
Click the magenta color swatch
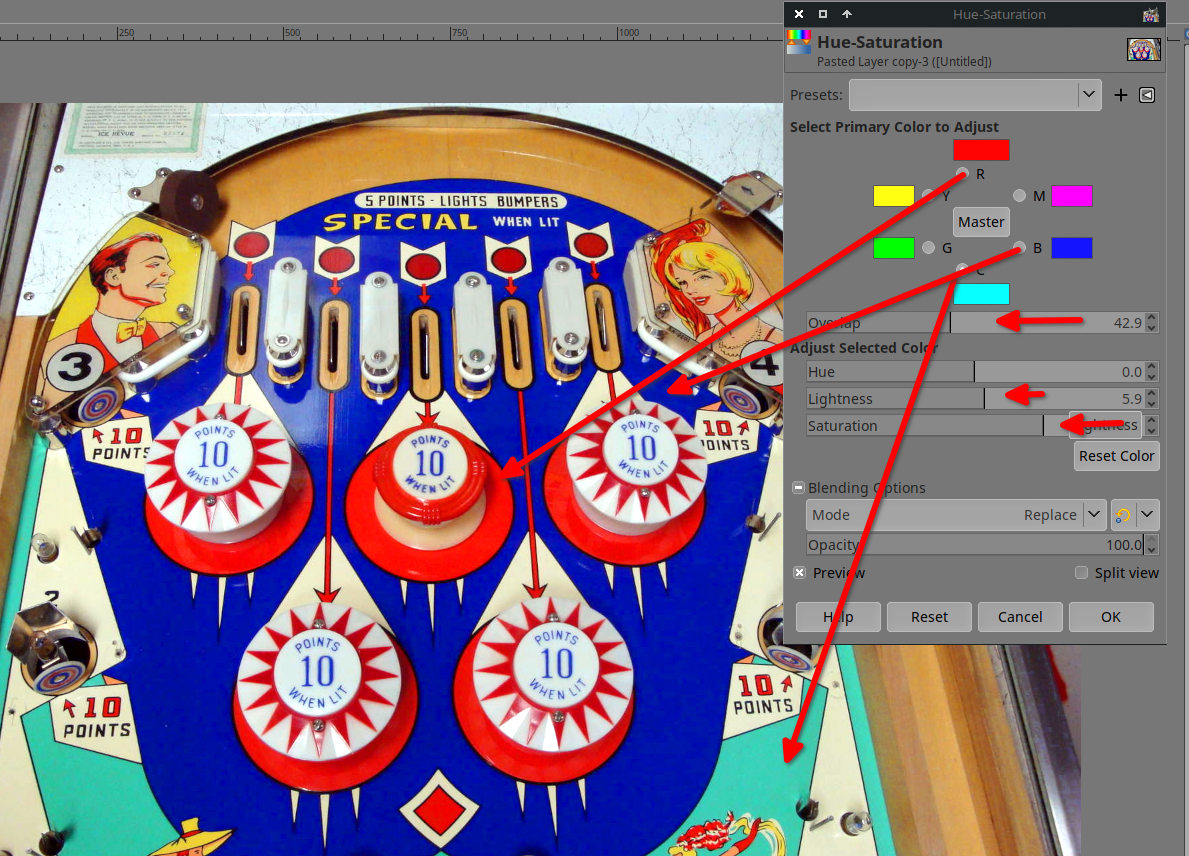coord(1072,196)
